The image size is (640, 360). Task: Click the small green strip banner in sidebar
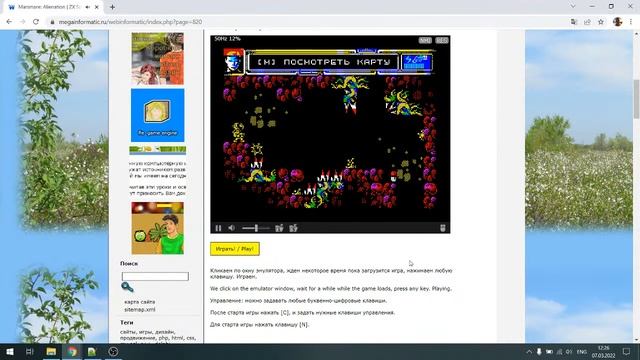(x=158, y=150)
